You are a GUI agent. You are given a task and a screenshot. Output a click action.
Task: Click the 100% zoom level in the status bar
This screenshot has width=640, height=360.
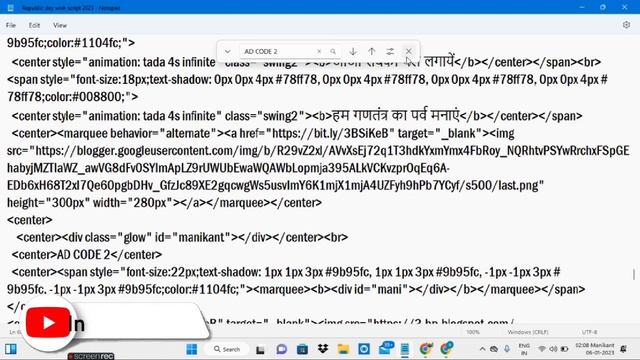pos(473,332)
